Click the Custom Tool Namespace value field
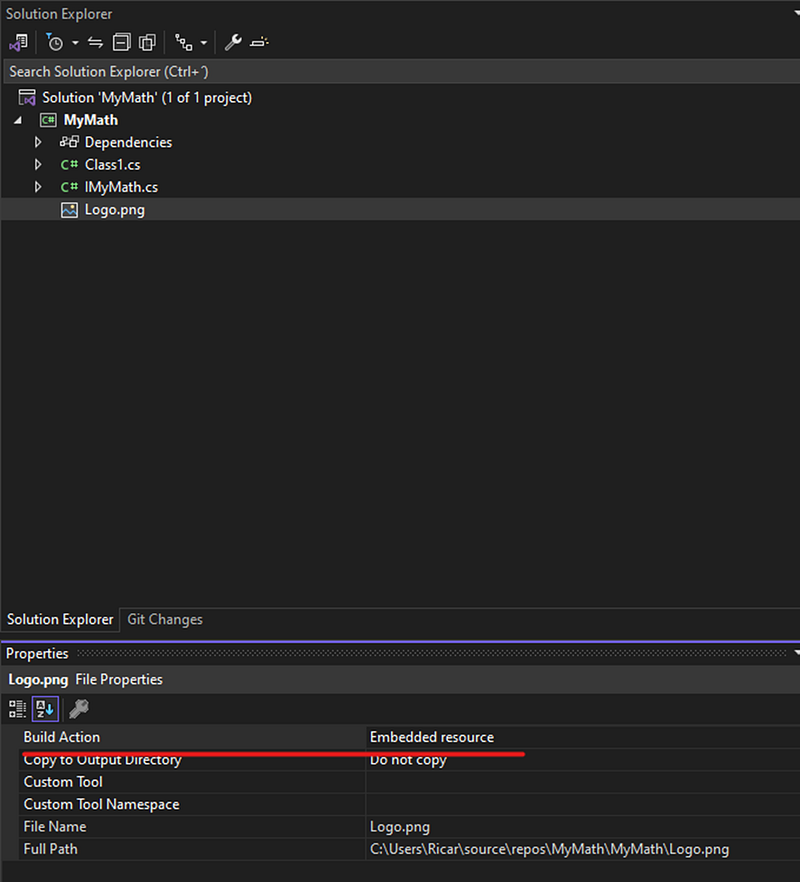 [583, 804]
